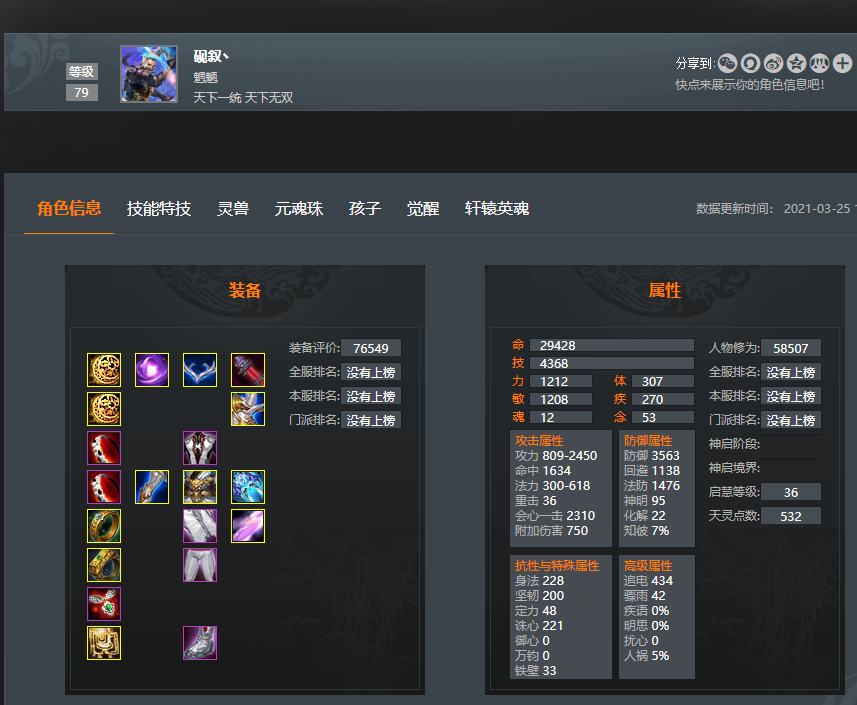Screen dimensions: 857x705
Task: View the white trousers equipment item
Action: tap(200, 565)
